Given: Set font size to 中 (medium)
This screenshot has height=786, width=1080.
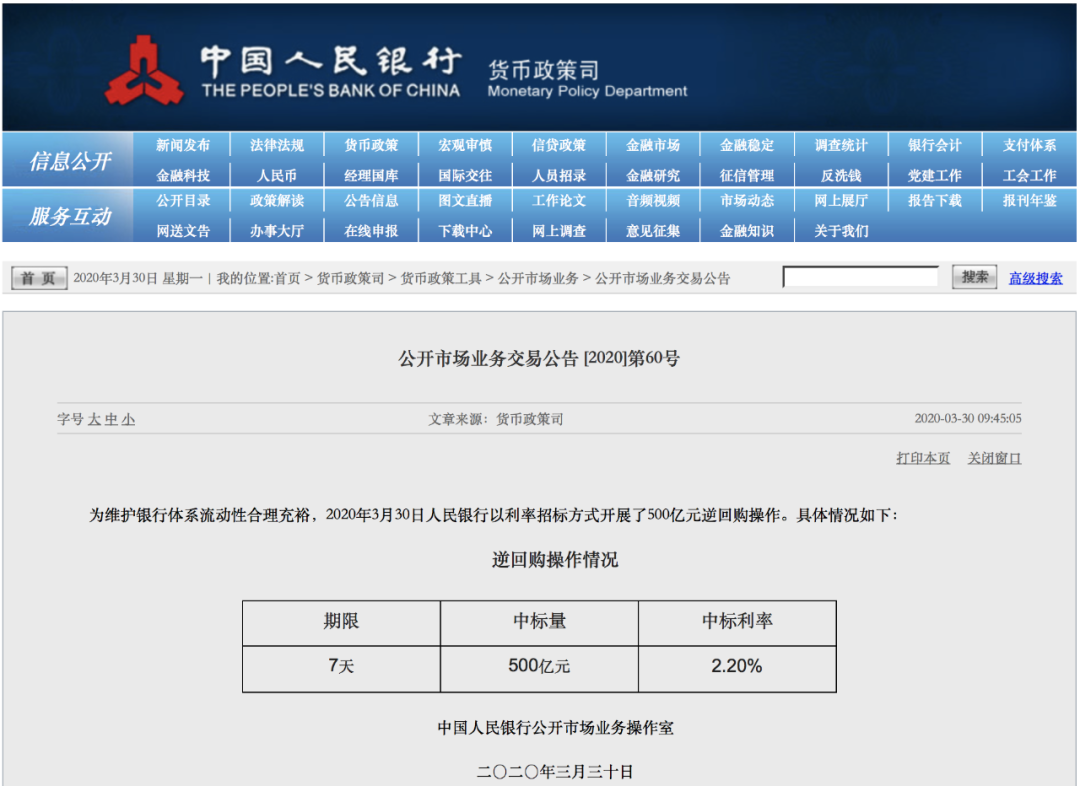Looking at the screenshot, I should (111, 420).
